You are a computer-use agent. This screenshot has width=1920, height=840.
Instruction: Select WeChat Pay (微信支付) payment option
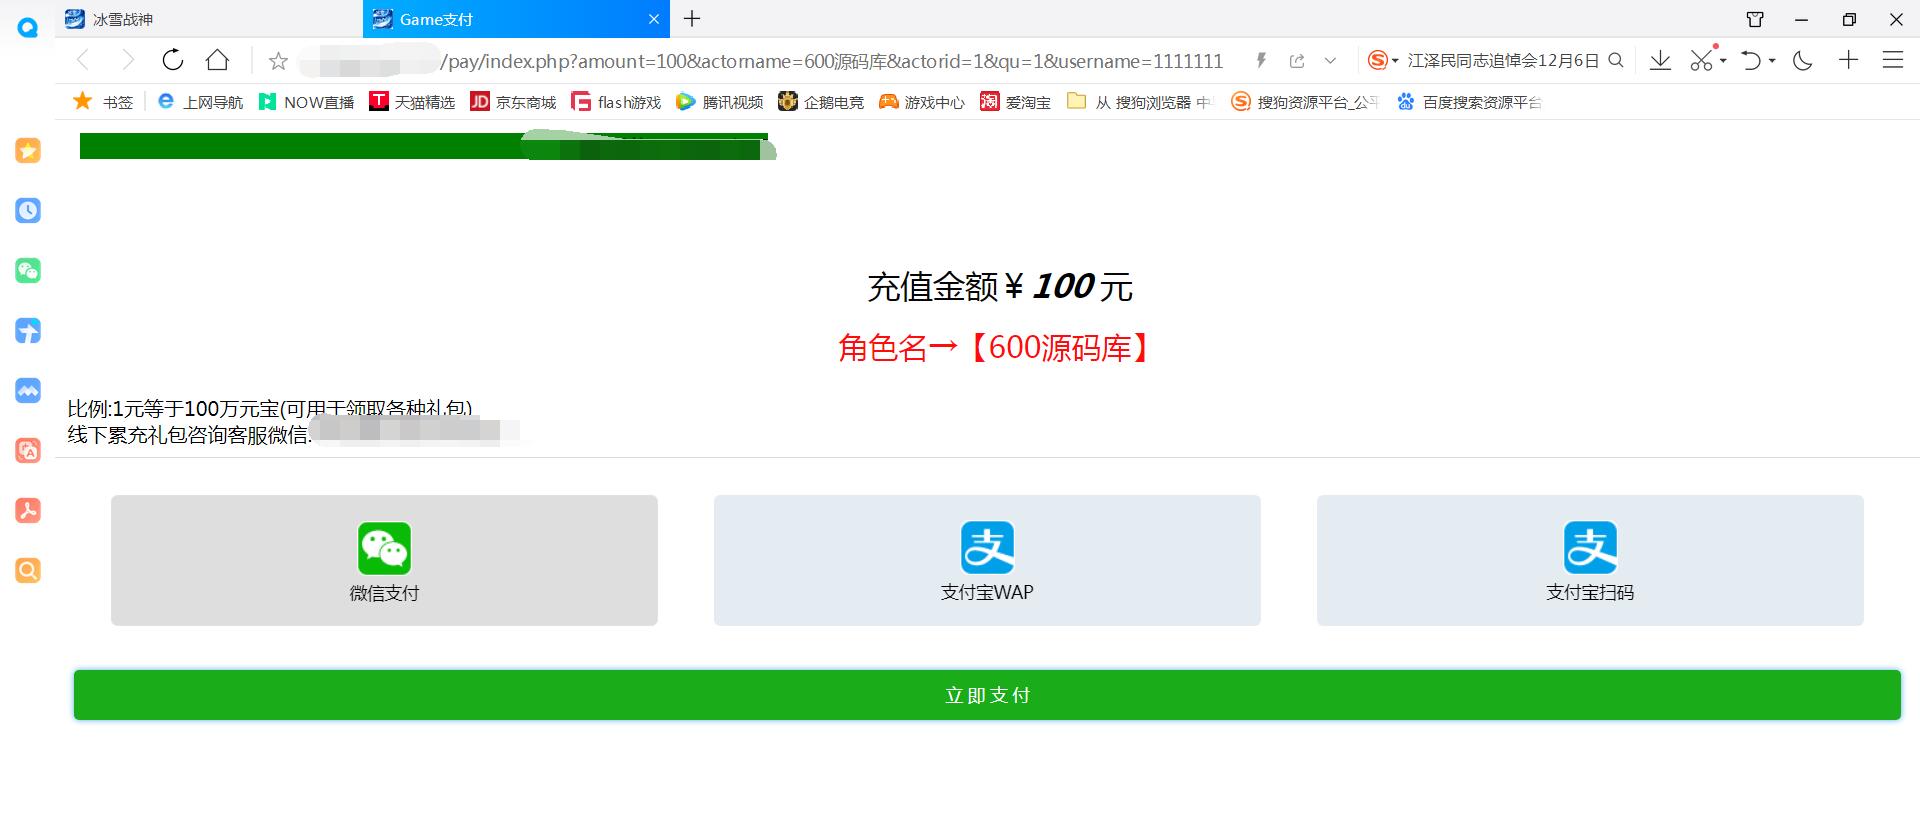(x=384, y=560)
